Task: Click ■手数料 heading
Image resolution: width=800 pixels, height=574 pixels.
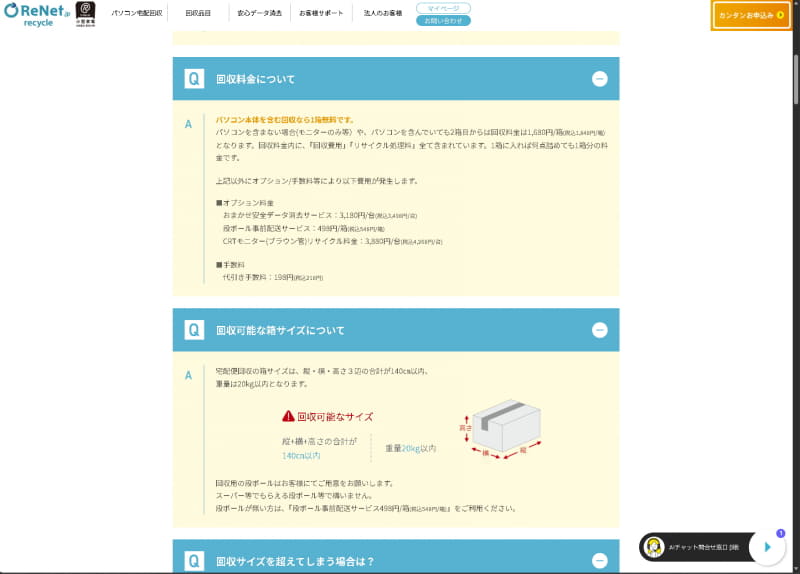Action: (230, 265)
